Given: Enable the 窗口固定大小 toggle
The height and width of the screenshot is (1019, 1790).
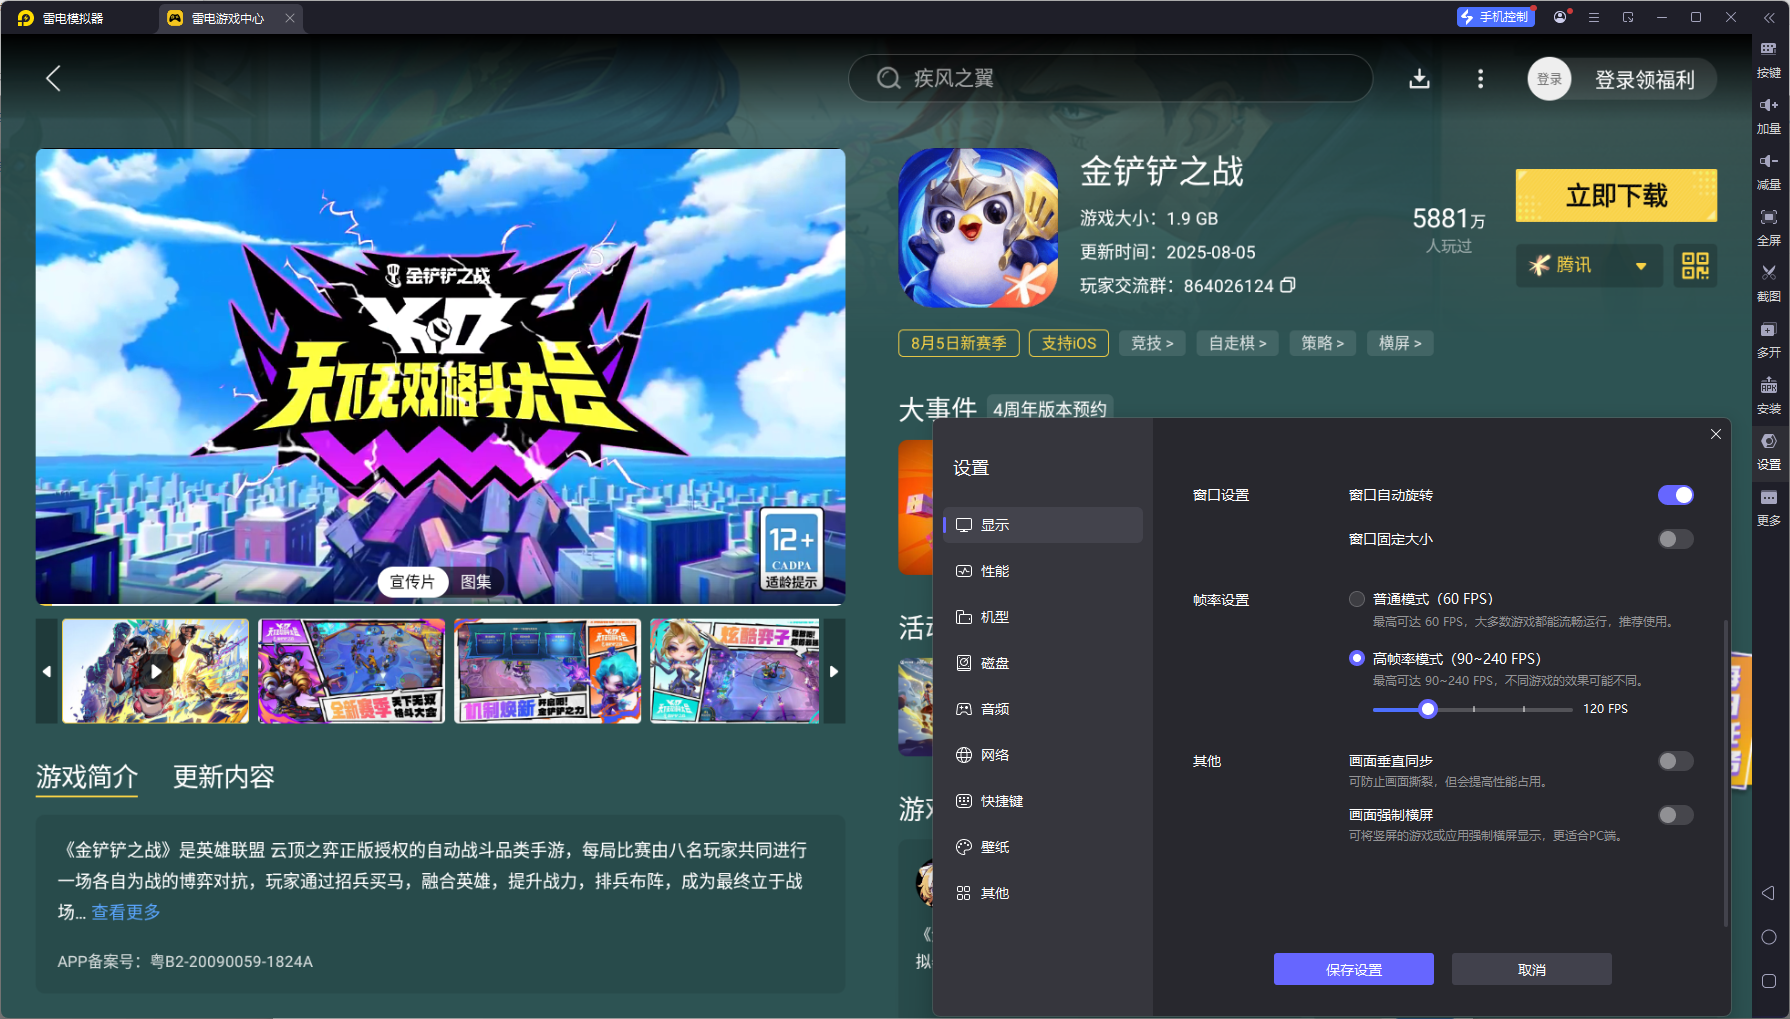Looking at the screenshot, I should coord(1675,539).
